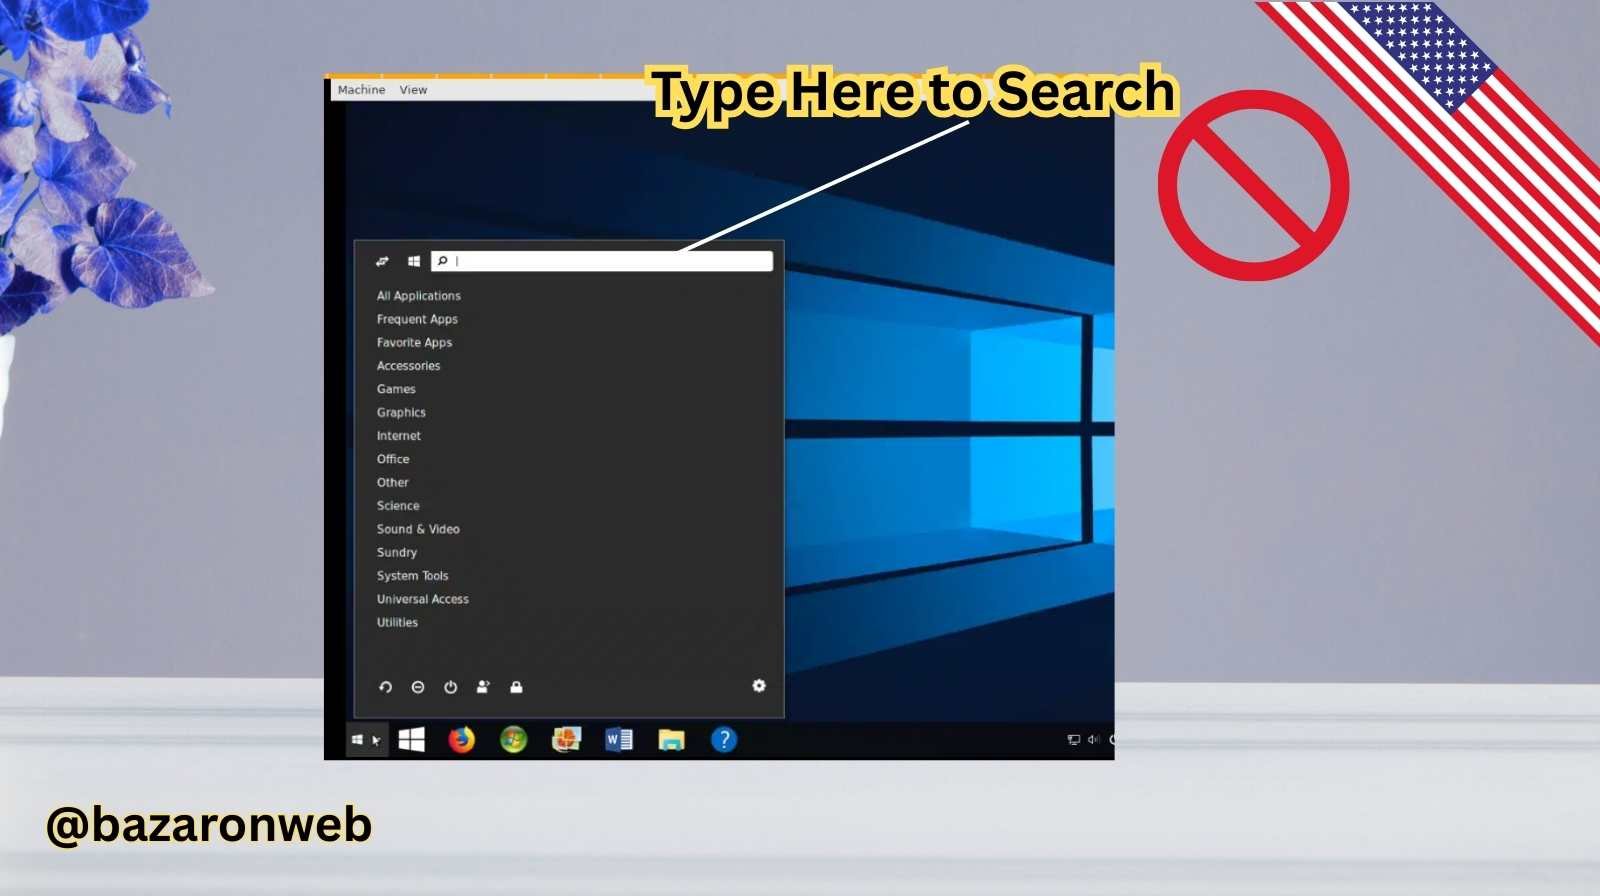Open the file explorer folder icon

click(671, 740)
